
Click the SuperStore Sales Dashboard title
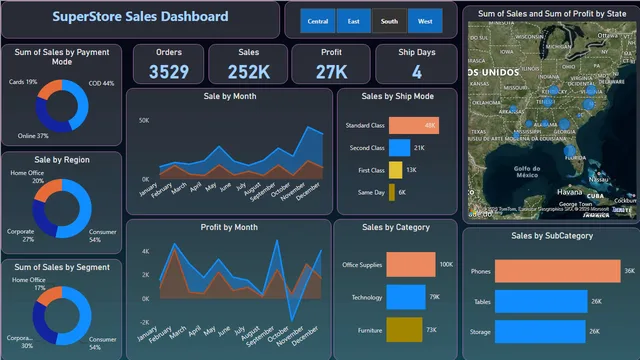coord(140,17)
